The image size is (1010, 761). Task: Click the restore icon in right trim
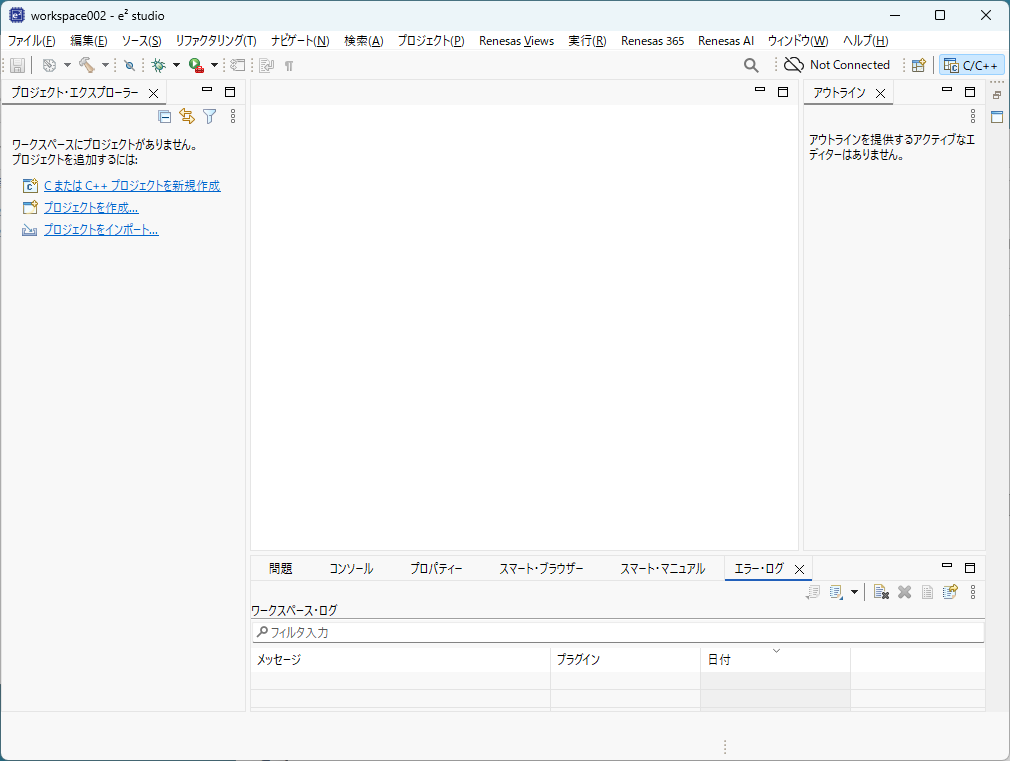tap(997, 95)
